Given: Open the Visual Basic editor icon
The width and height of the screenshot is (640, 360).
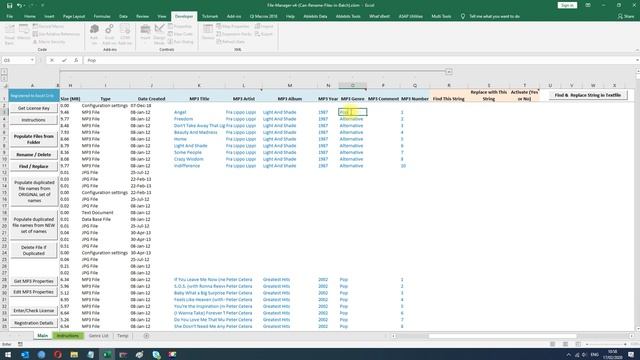Looking at the screenshot, I should [x=9, y=34].
